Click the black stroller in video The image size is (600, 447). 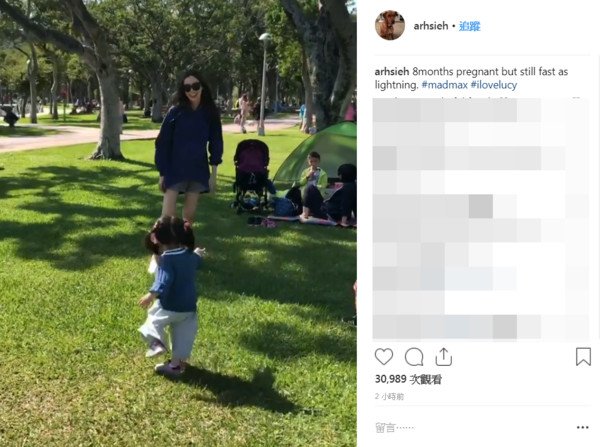251,175
